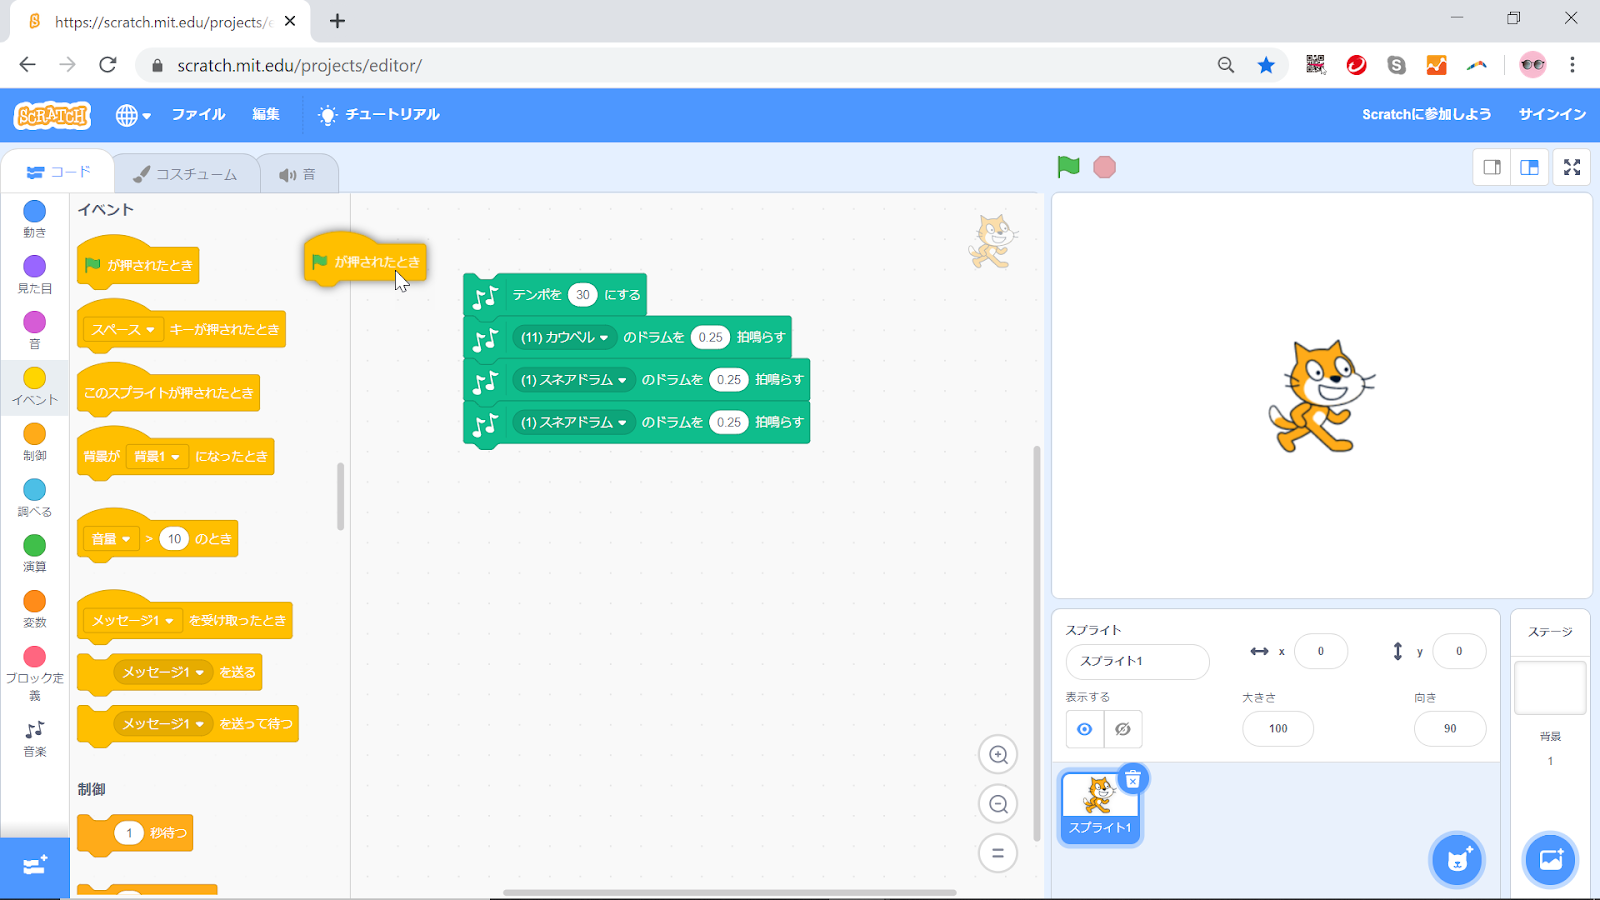
Task: Click the palette flag が押されたとき block
Action: coord(138,264)
